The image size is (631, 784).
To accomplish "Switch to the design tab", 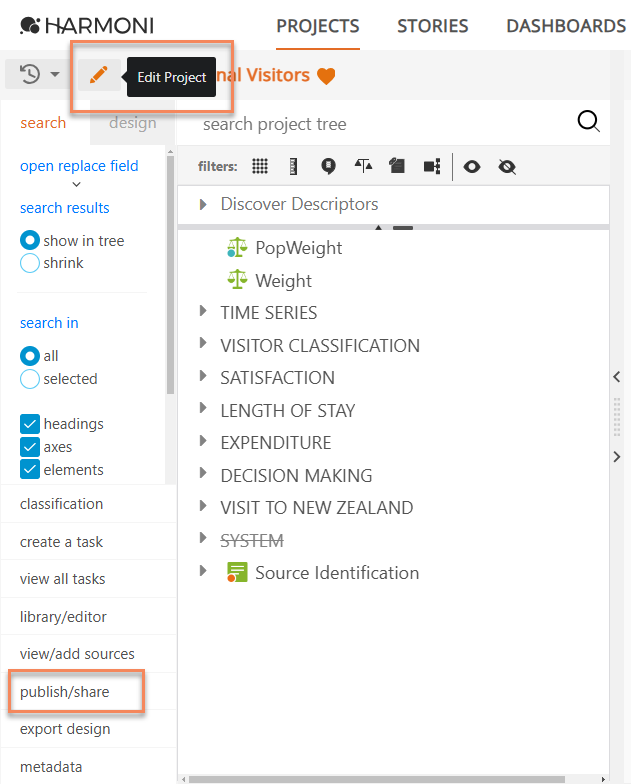I will pos(132,123).
